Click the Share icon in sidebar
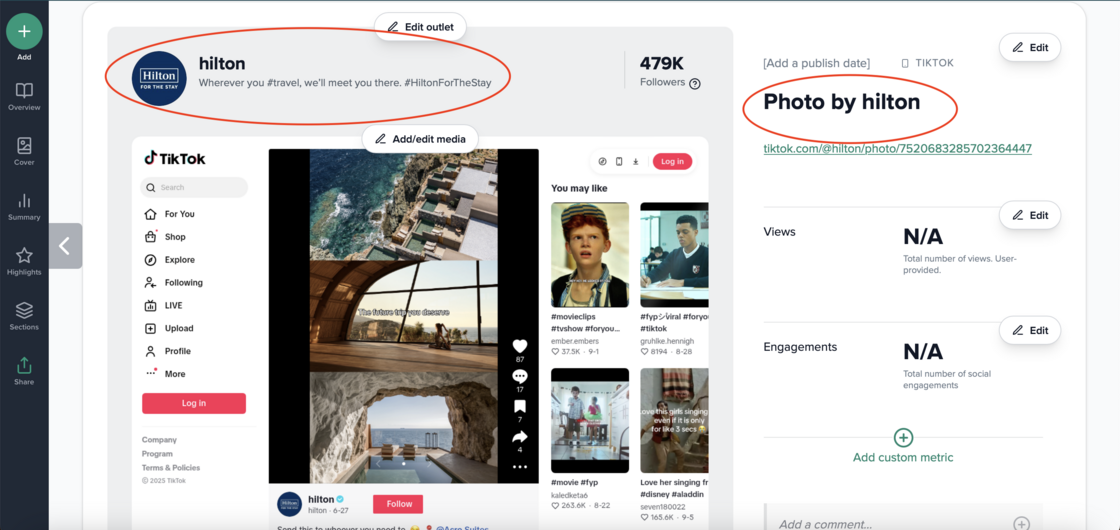 click(x=24, y=371)
